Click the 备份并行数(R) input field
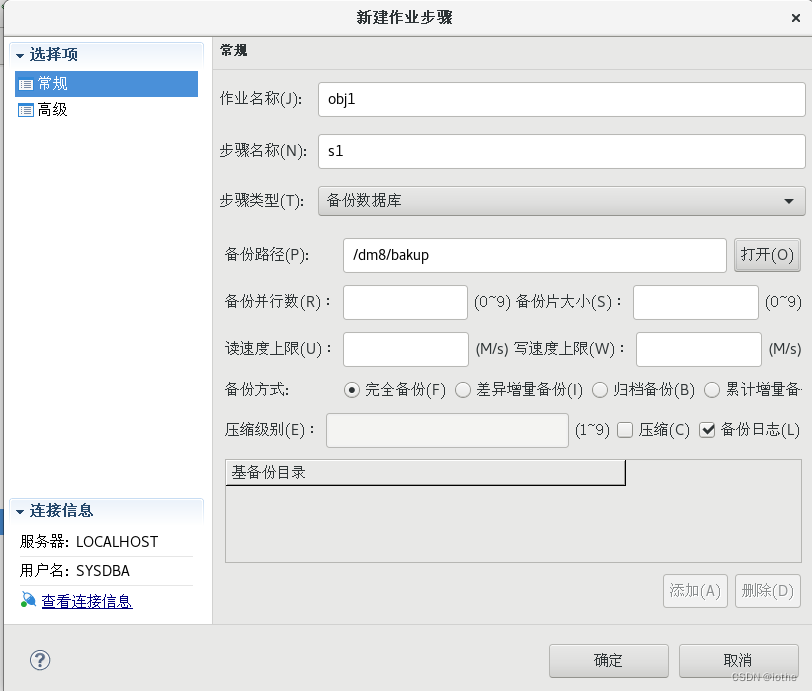This screenshot has height=691, width=812. pyautogui.click(x=405, y=302)
